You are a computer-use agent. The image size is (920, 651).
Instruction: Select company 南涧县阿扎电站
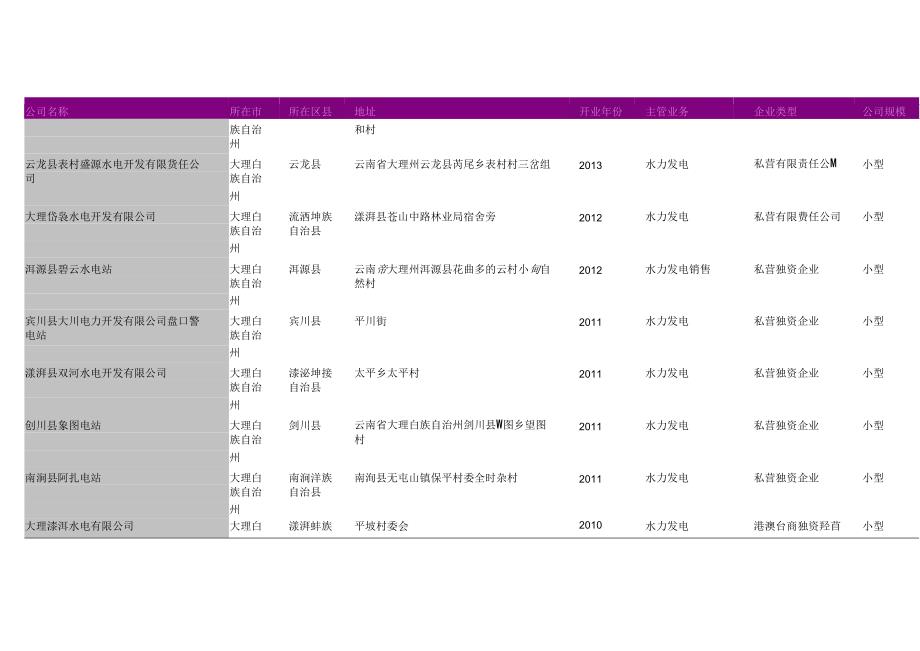click(63, 477)
